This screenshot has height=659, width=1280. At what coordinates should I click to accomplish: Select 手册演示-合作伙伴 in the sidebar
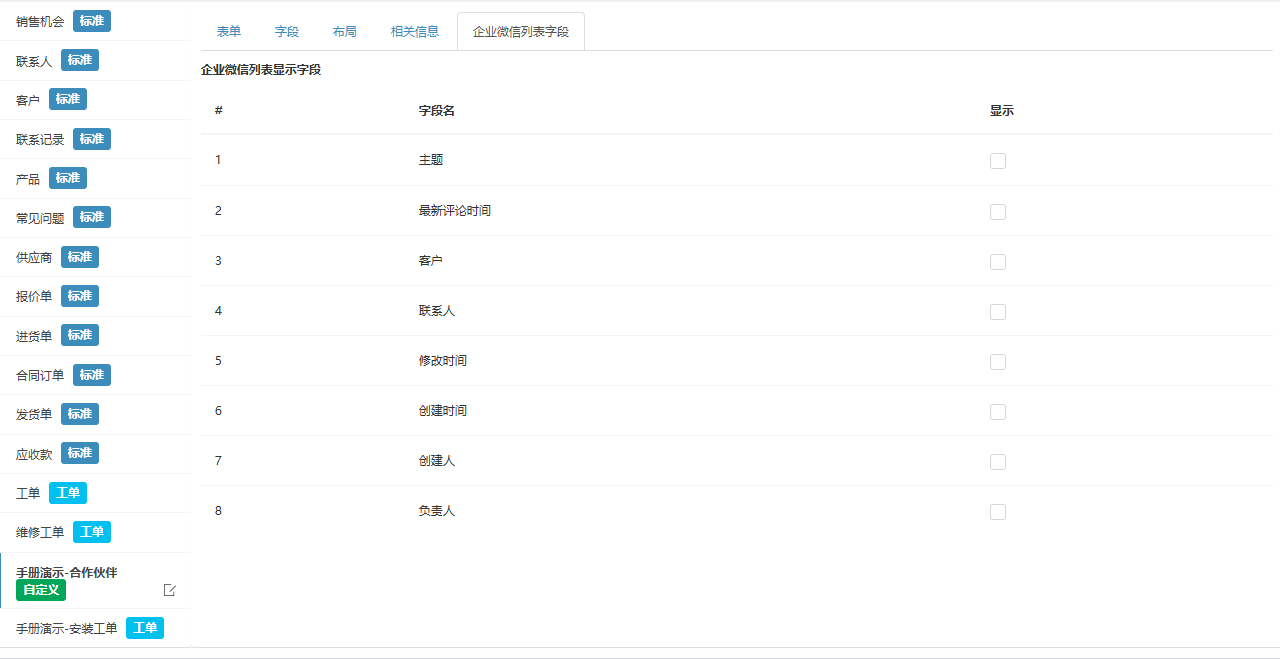click(66, 573)
